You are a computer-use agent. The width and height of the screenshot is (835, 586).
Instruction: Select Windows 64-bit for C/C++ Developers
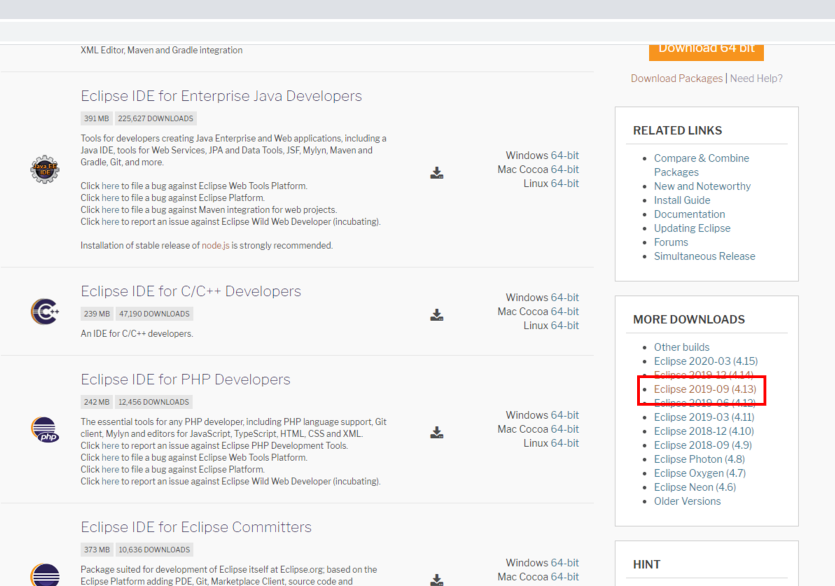point(564,297)
